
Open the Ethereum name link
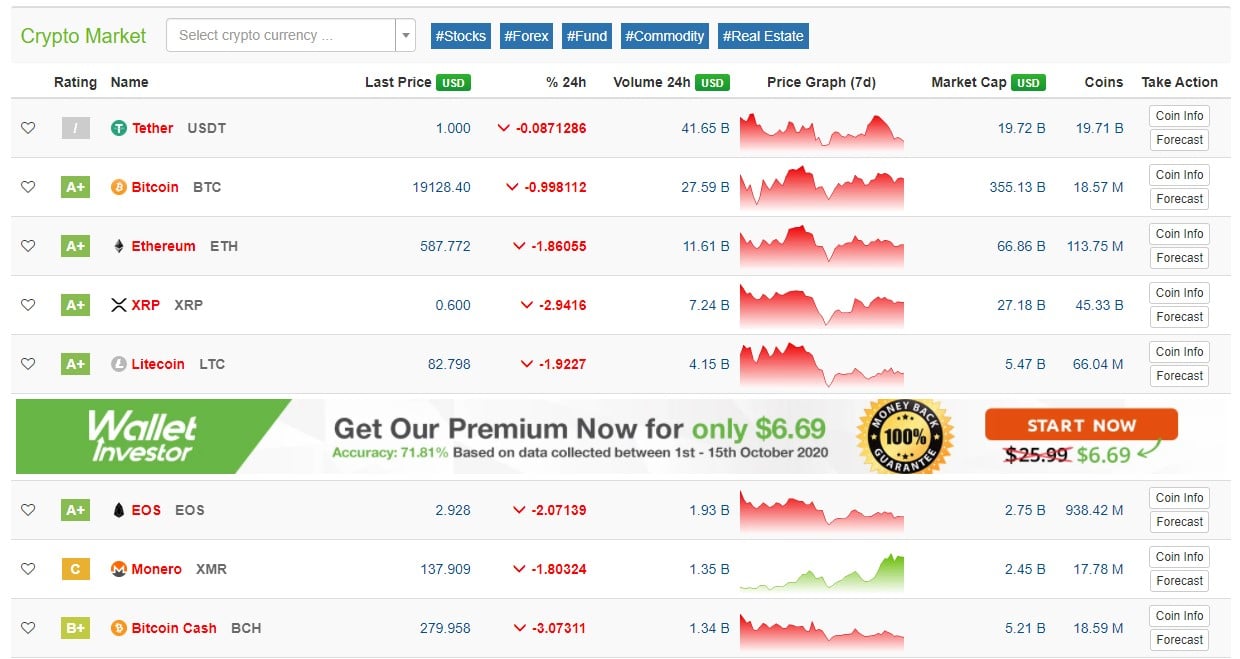pyautogui.click(x=163, y=246)
